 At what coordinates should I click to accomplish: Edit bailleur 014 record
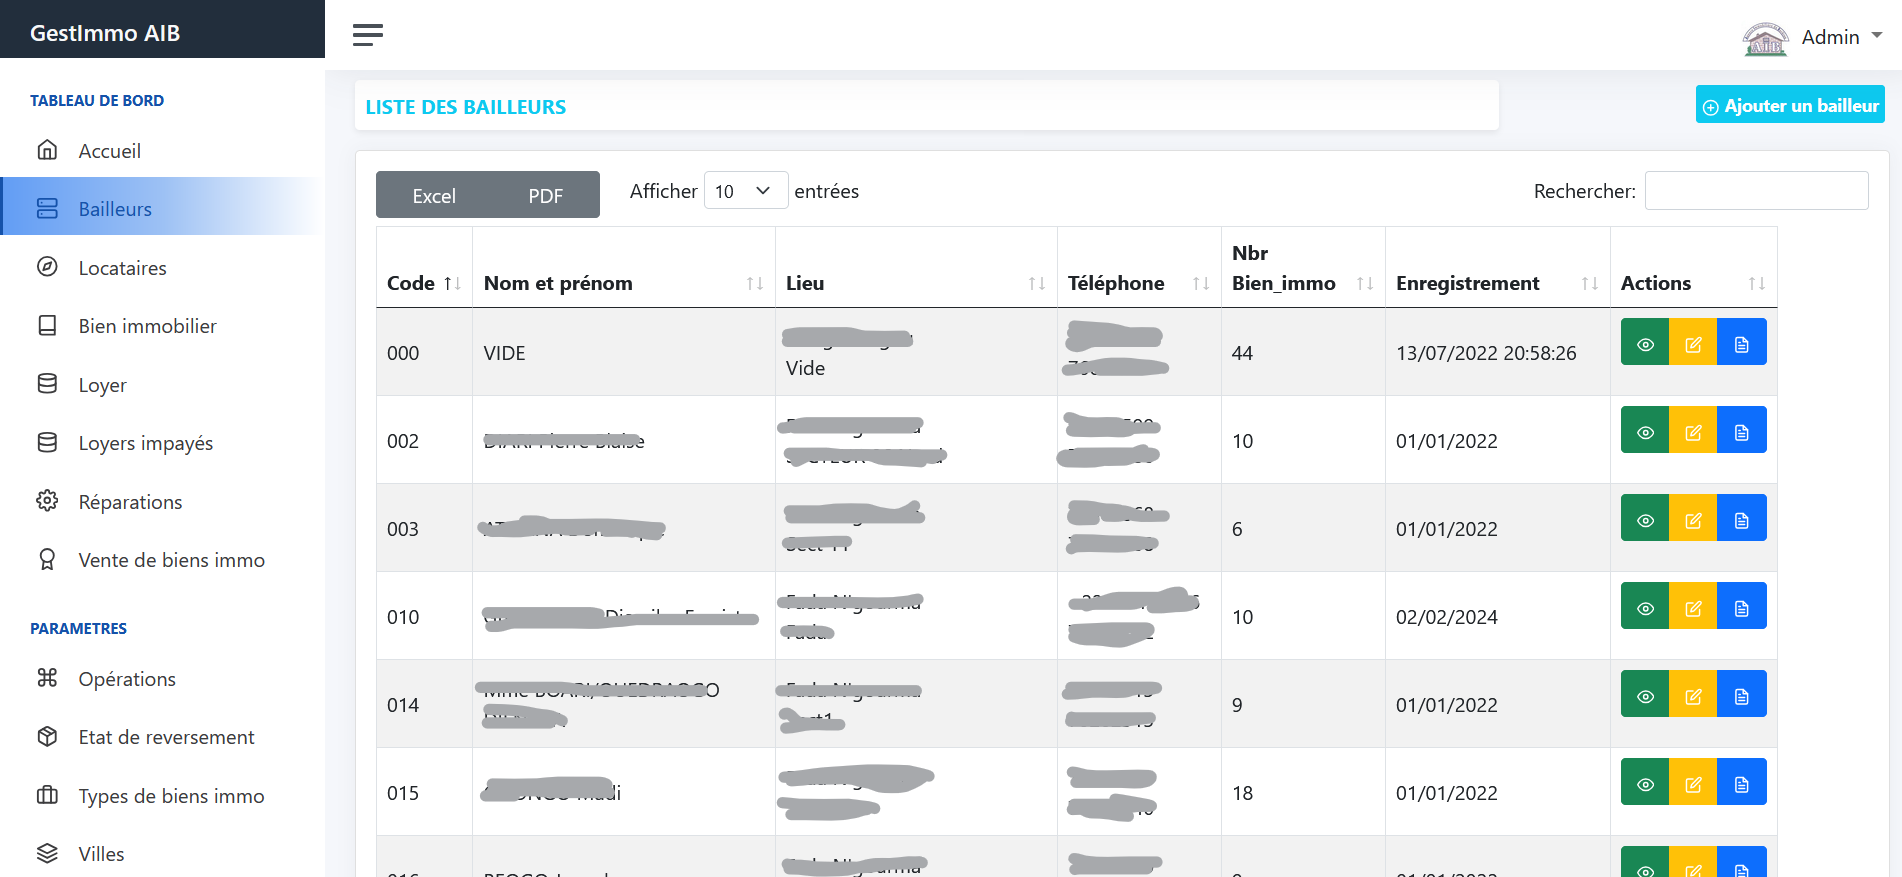1693,694
